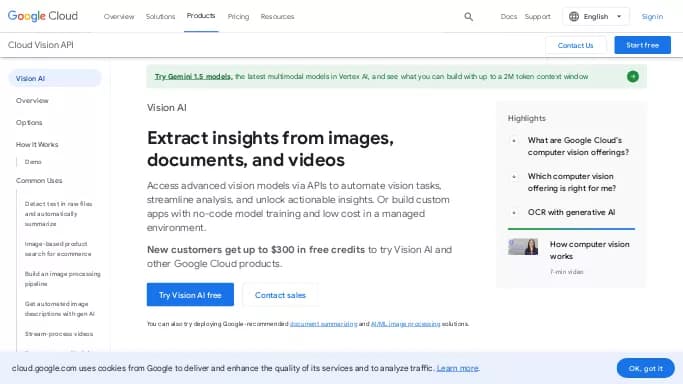This screenshot has width=683, height=384.
Task: Open the Pricing nav item
Action: (x=238, y=17)
